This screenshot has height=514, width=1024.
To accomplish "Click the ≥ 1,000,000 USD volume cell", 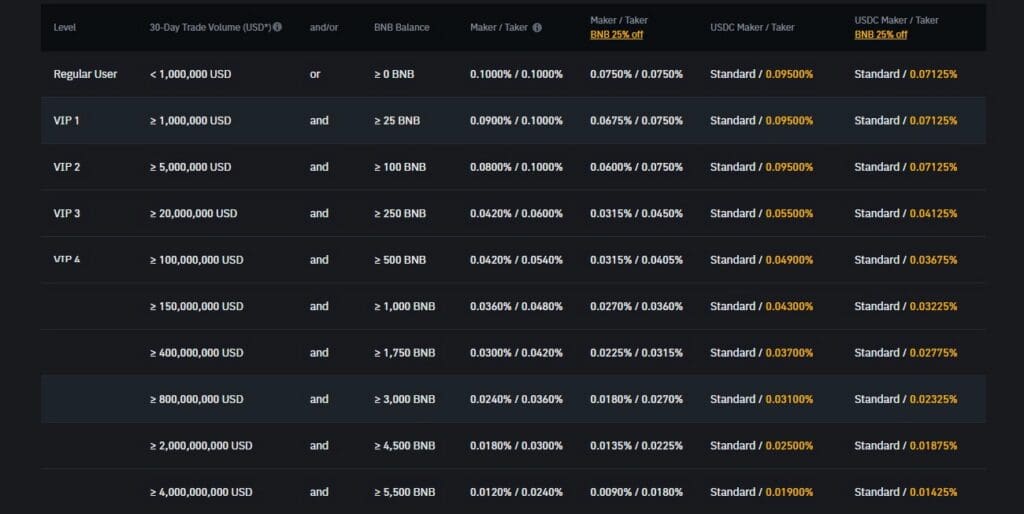I will 191,121.
